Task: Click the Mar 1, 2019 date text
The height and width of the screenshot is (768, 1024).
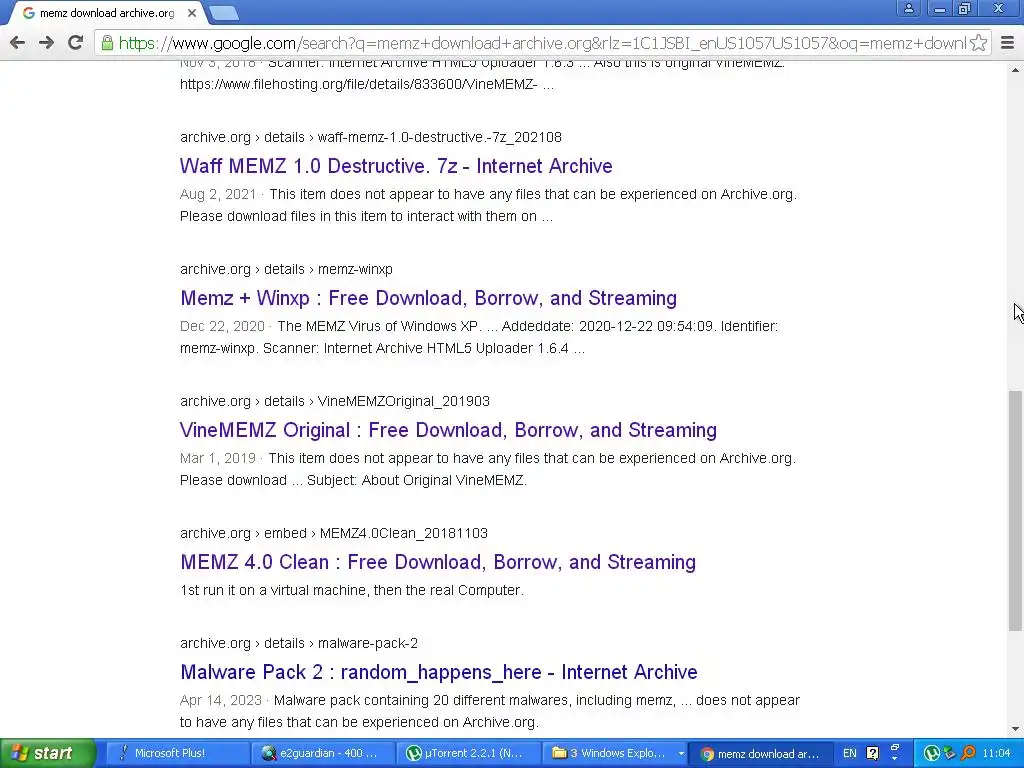Action: (217, 458)
